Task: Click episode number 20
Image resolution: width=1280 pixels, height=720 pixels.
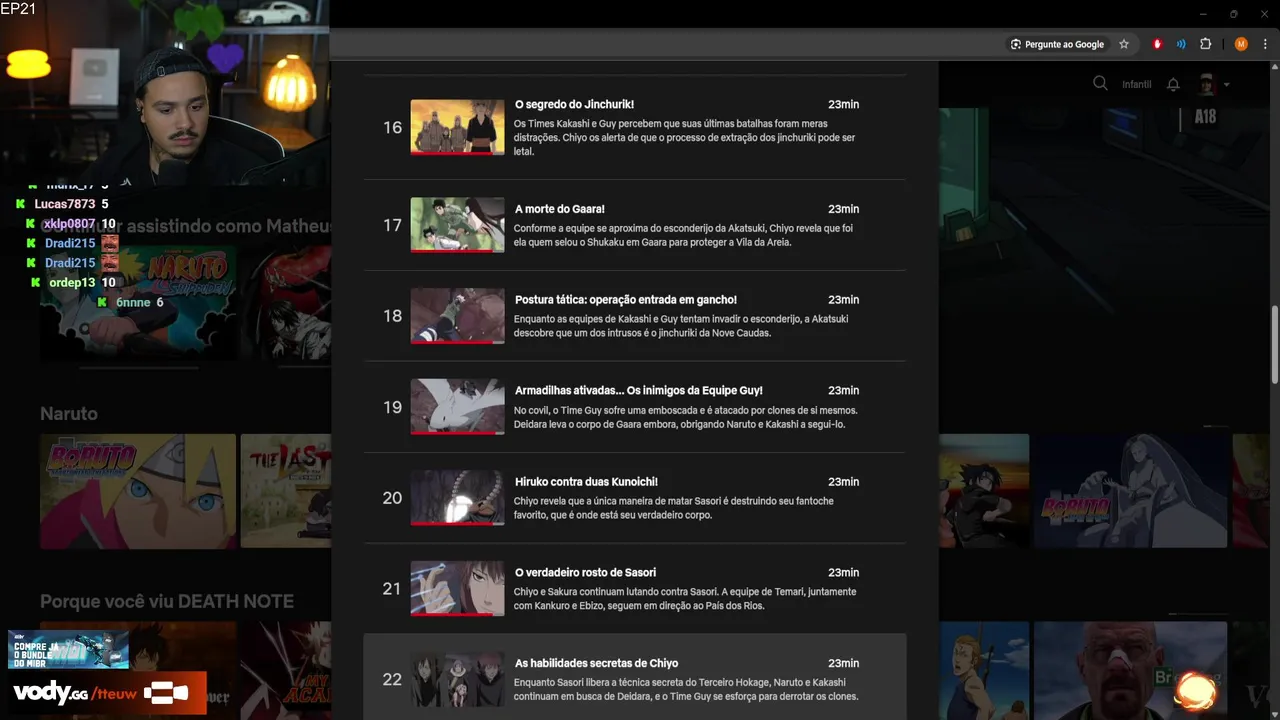Action: pyautogui.click(x=392, y=497)
